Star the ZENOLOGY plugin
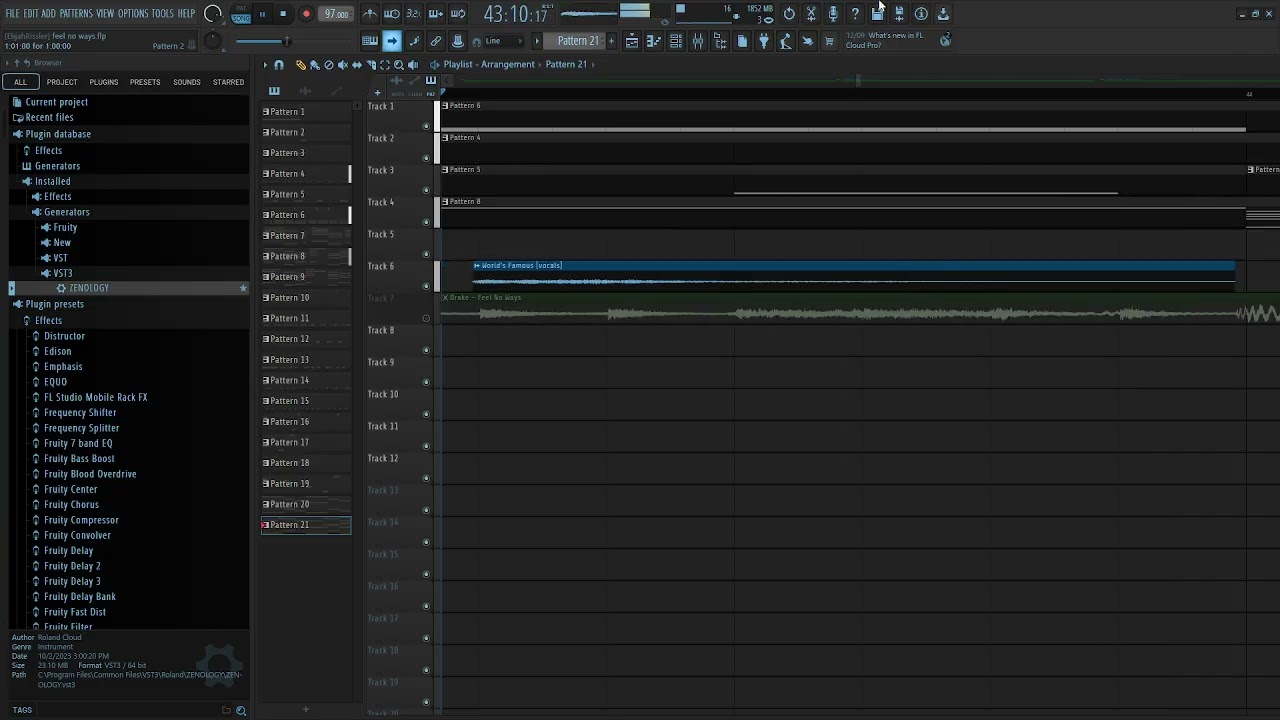Image resolution: width=1280 pixels, height=720 pixels. coord(243,288)
